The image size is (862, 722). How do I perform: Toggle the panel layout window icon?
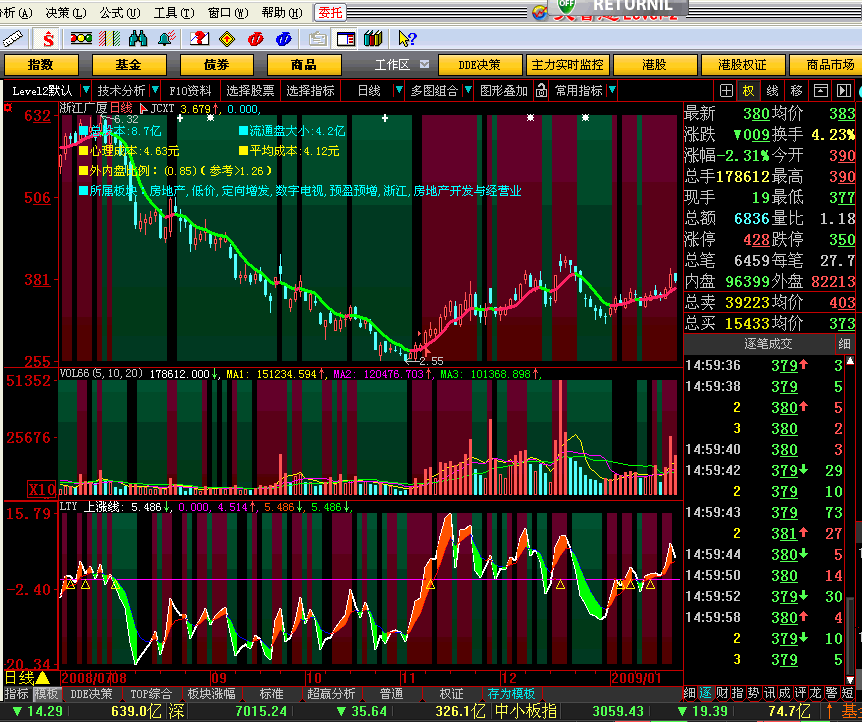(x=346, y=39)
